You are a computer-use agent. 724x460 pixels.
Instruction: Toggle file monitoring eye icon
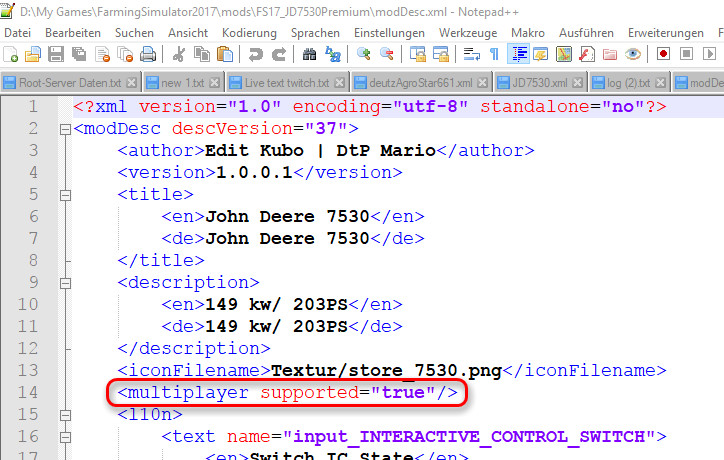tap(633, 54)
